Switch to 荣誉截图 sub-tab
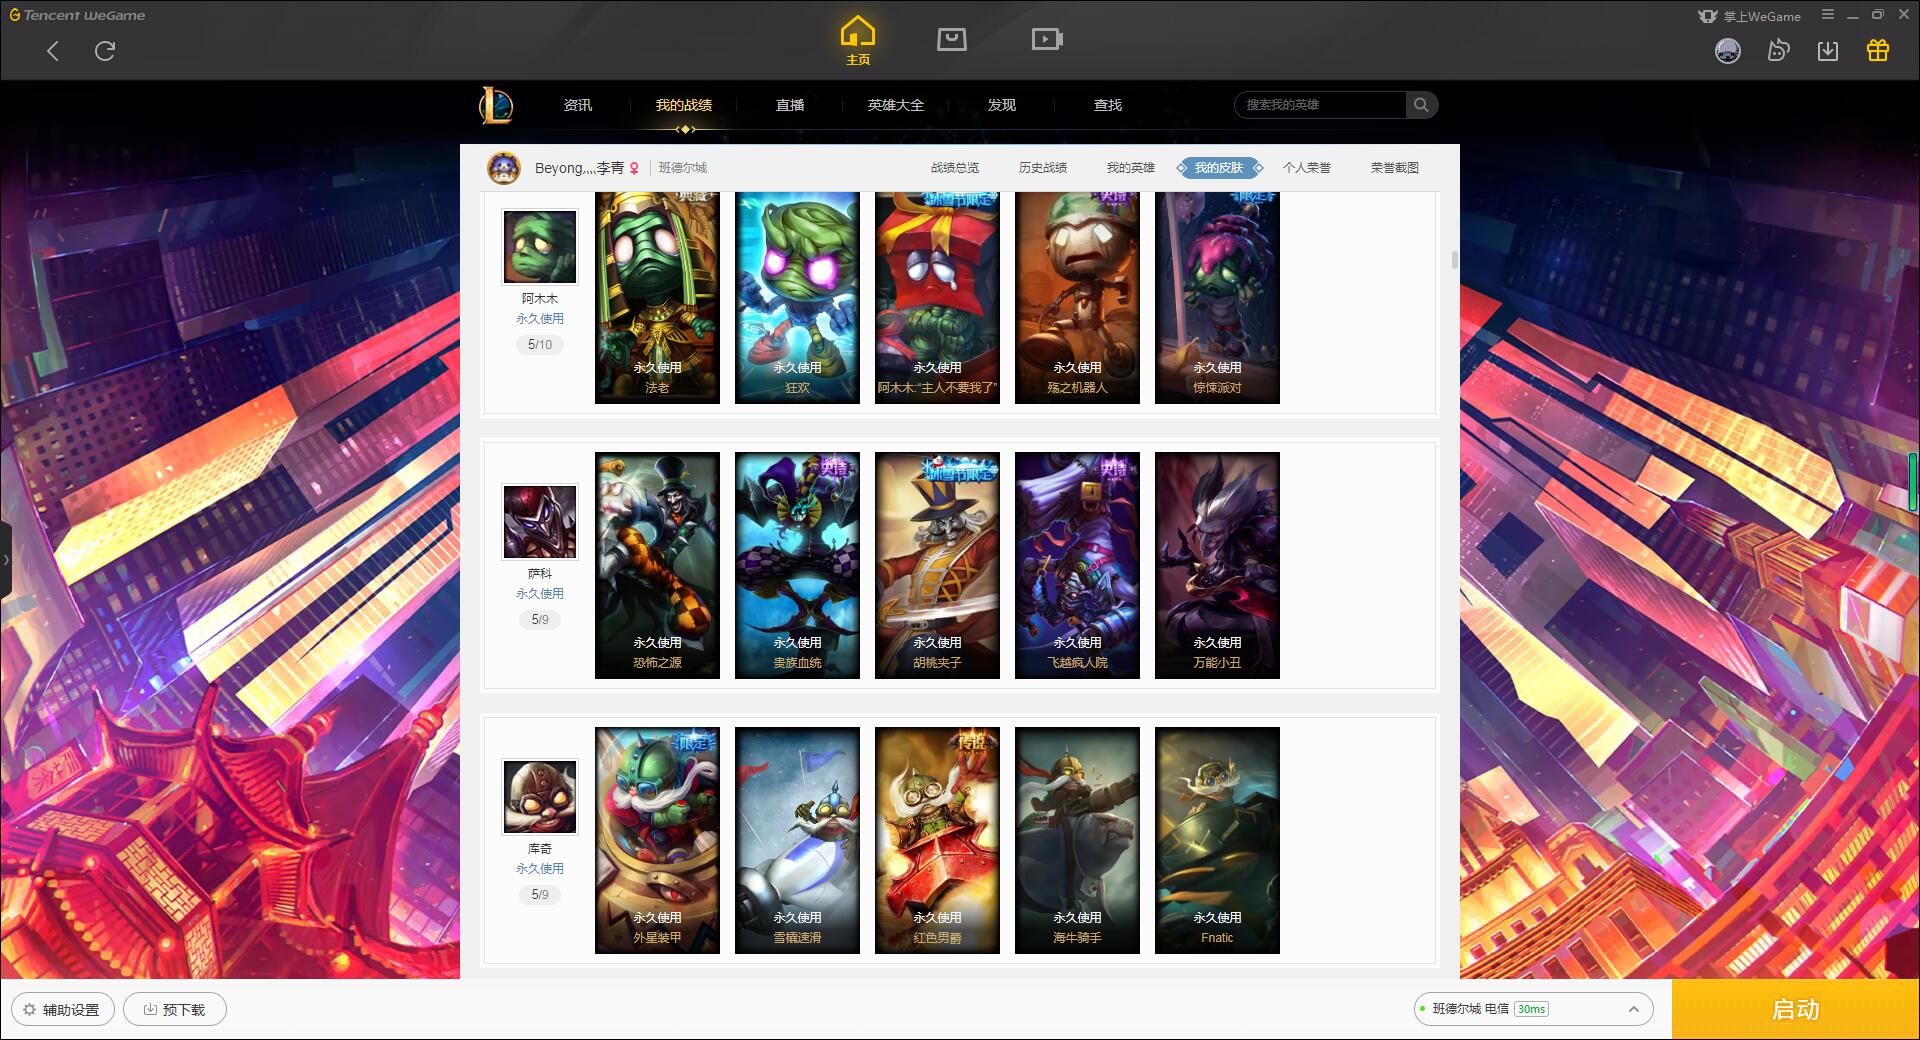Viewport: 1920px width, 1040px height. (1395, 168)
